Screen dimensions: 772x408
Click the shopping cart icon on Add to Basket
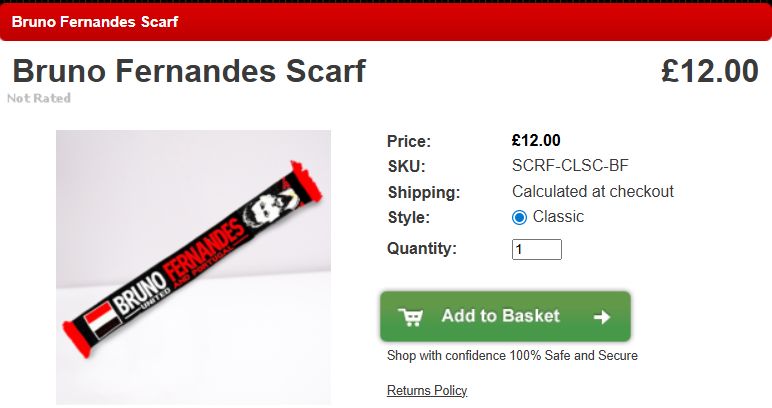click(x=410, y=317)
